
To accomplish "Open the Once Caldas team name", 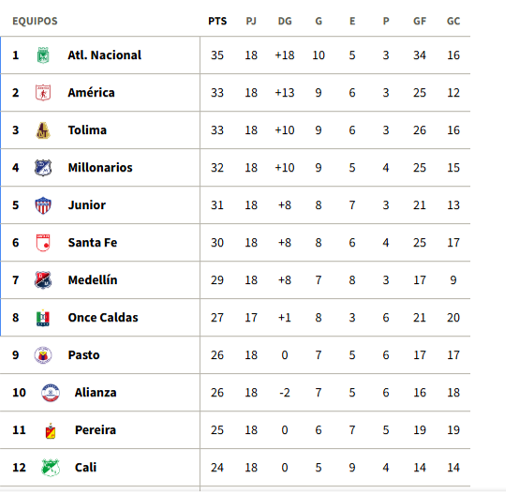I will tap(103, 318).
